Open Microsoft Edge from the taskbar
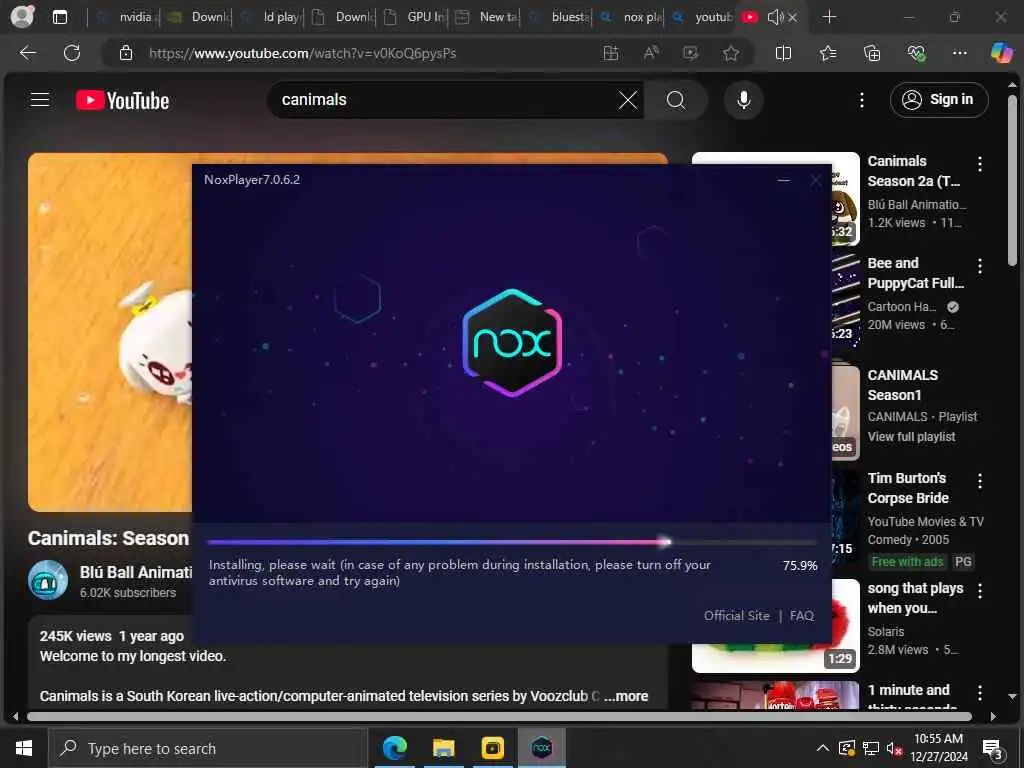 394,748
